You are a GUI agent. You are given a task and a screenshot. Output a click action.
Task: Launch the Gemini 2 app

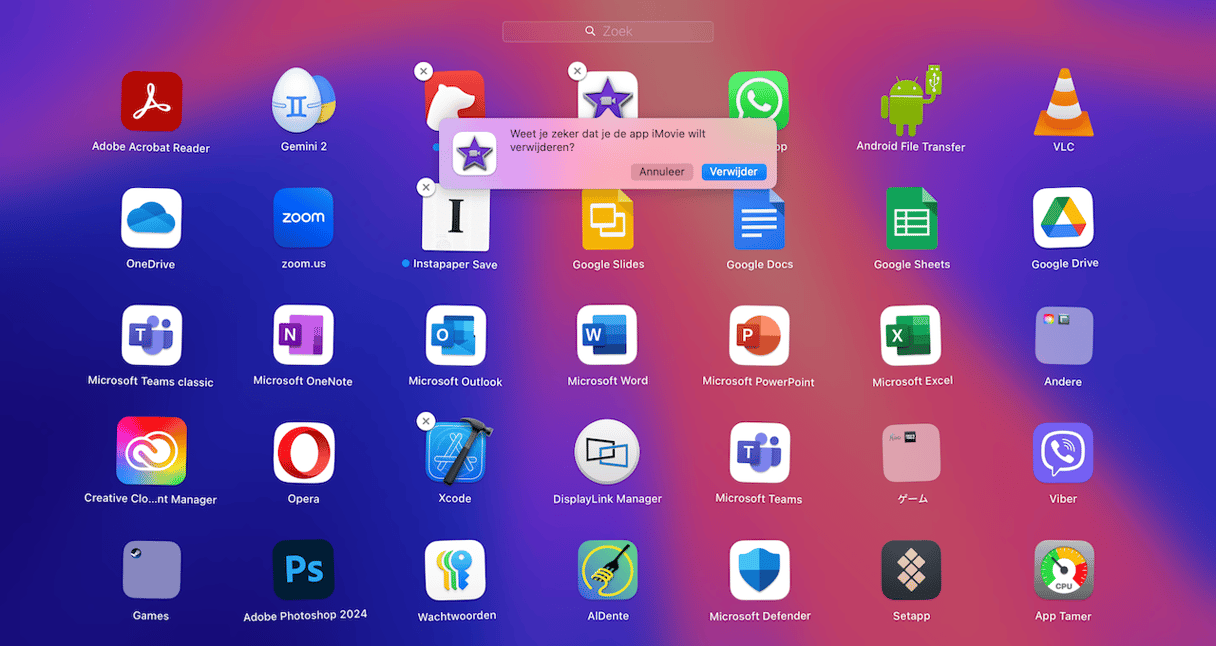coord(303,101)
